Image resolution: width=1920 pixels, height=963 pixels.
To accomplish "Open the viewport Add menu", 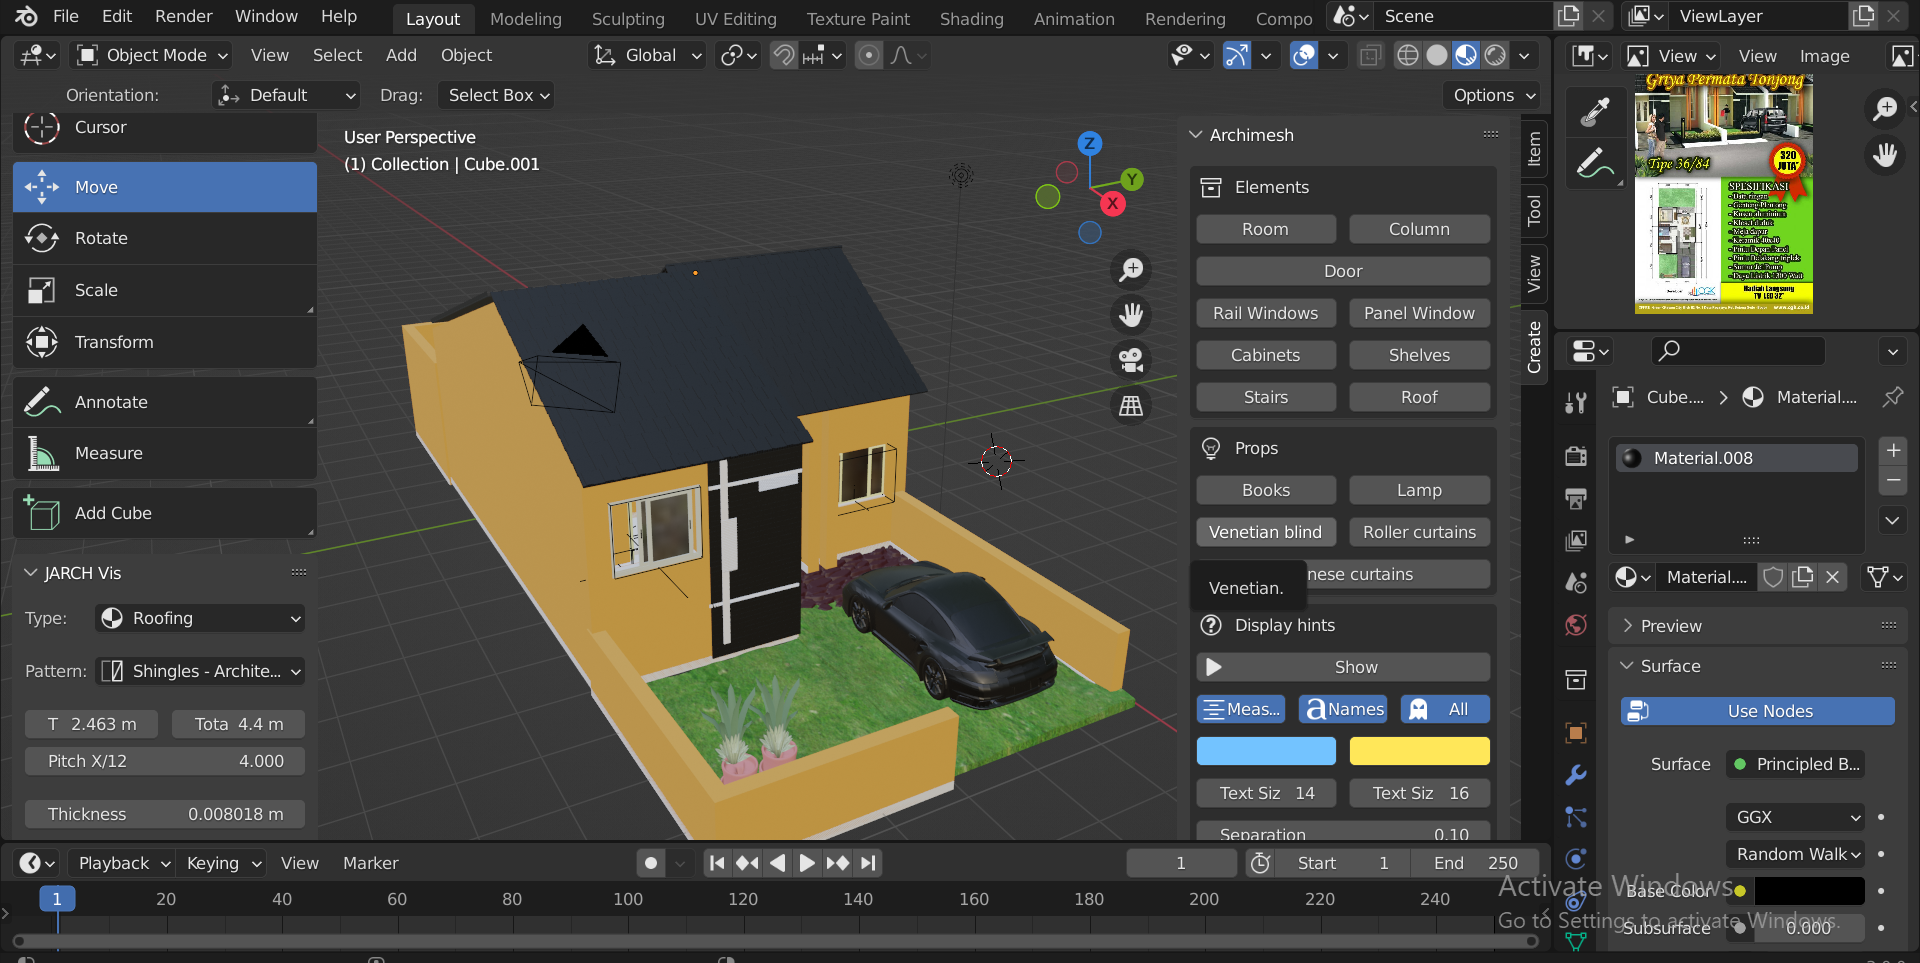I will (x=401, y=55).
